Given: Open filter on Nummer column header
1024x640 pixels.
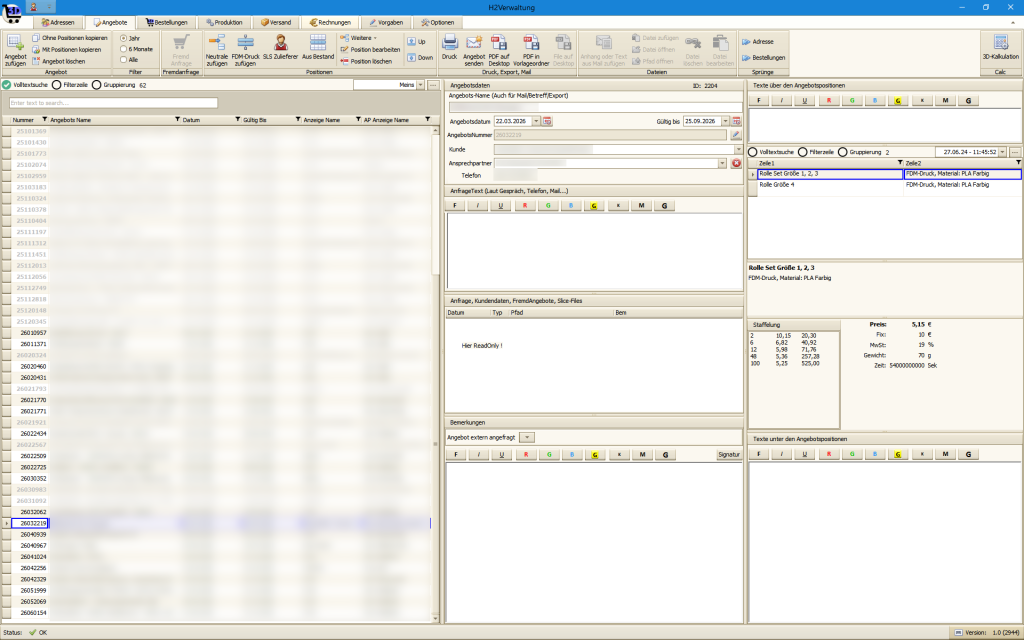Looking at the screenshot, I should coord(44,120).
